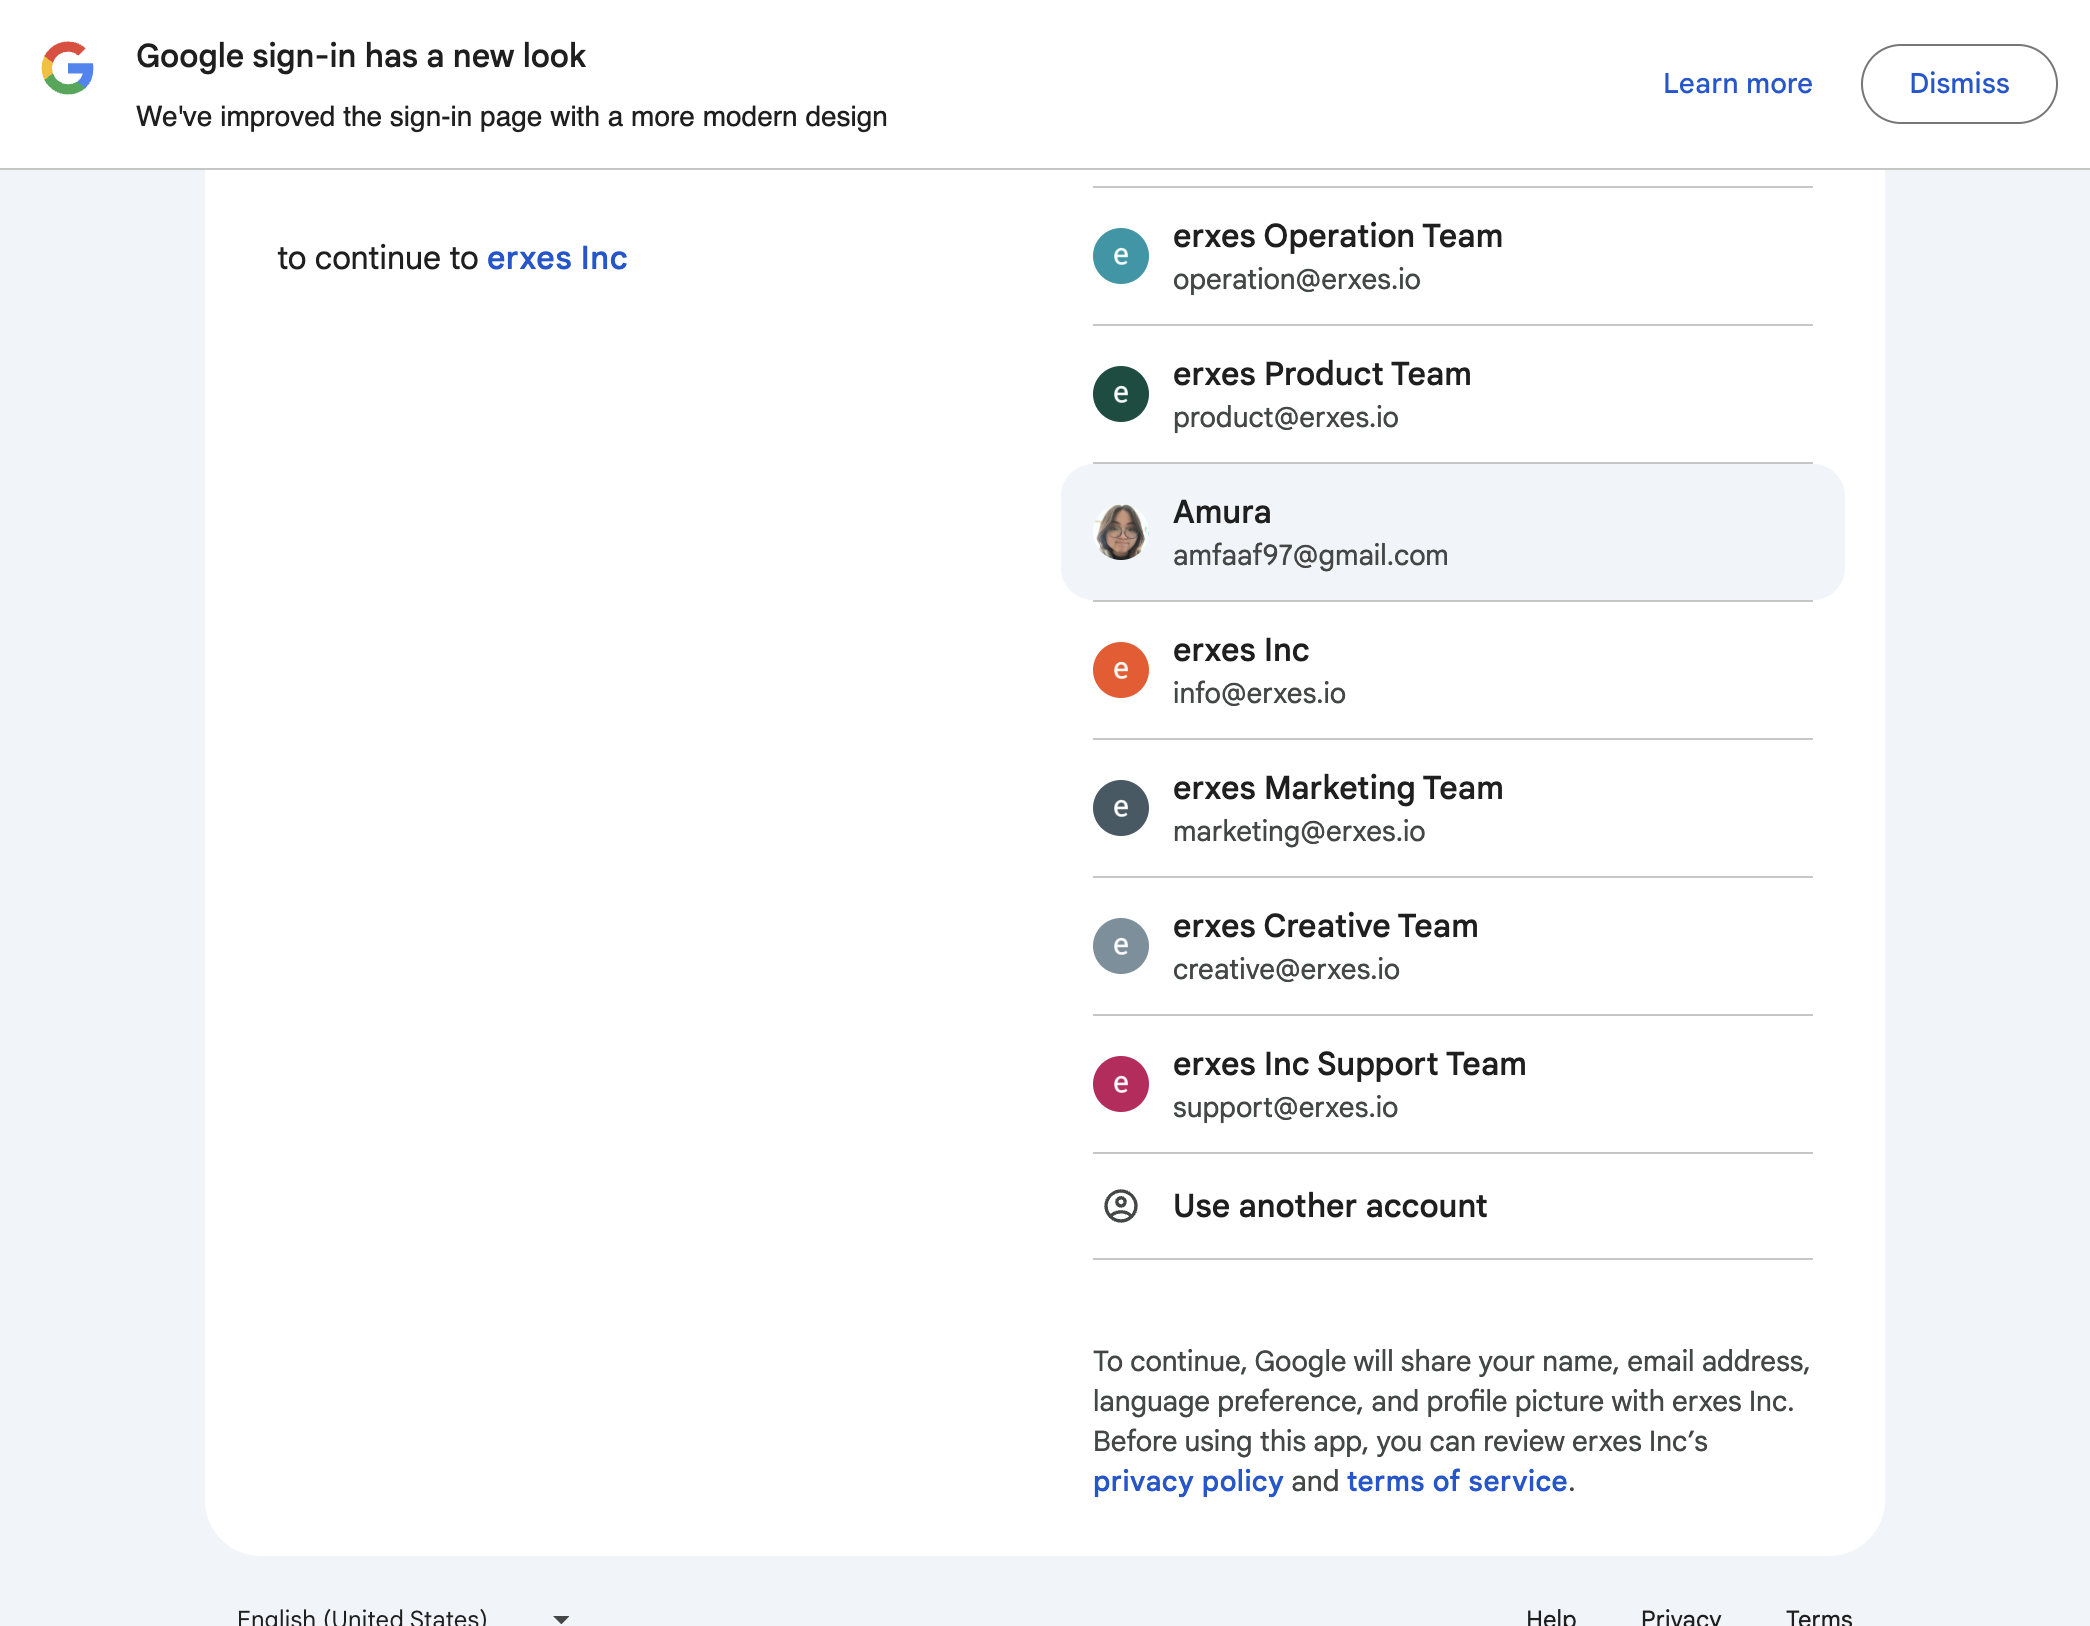Open the Privacy footer link
2090x1626 pixels.
click(x=1680, y=1617)
